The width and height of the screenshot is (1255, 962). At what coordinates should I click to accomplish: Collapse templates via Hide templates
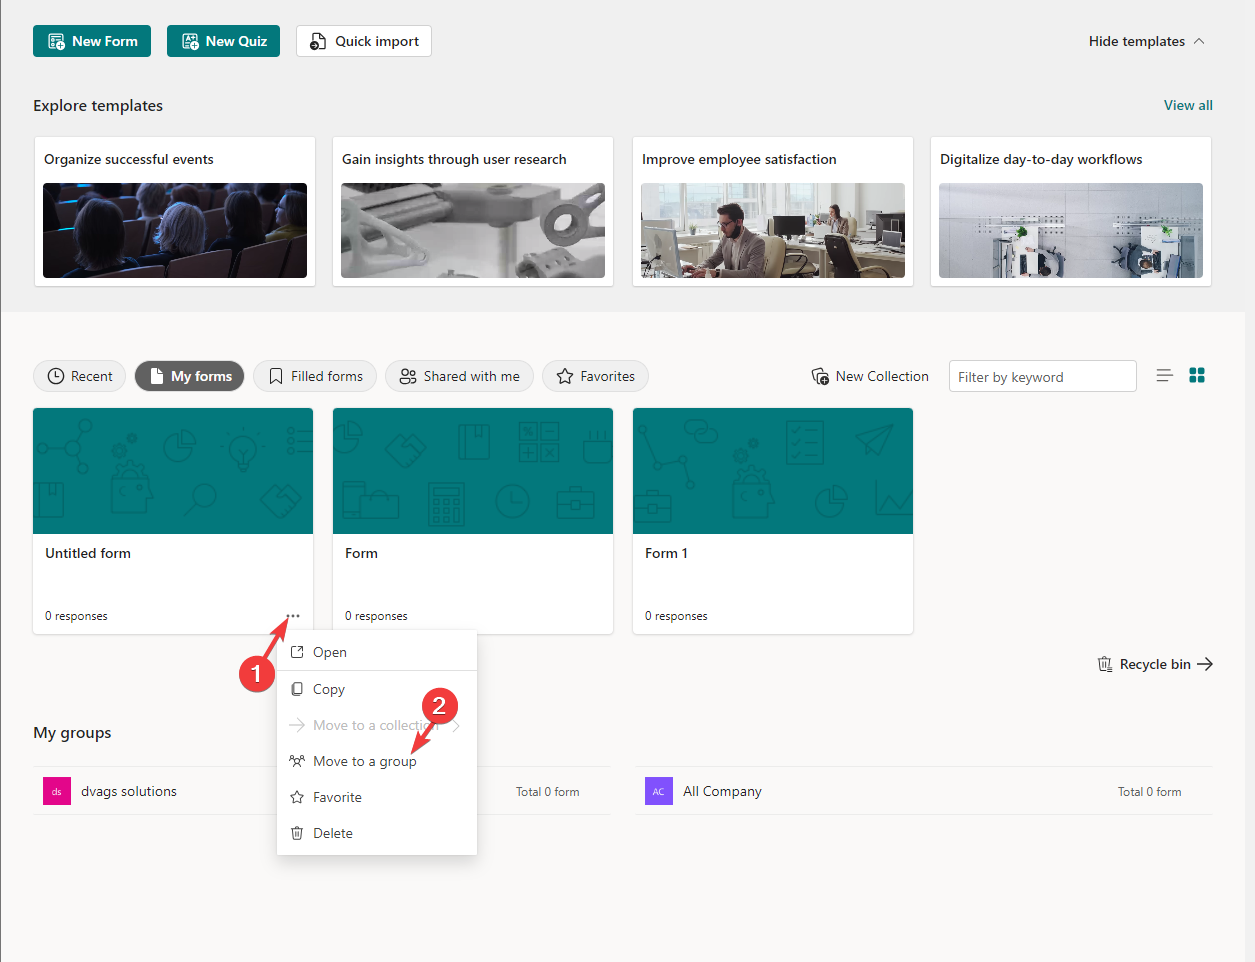(x=1146, y=41)
